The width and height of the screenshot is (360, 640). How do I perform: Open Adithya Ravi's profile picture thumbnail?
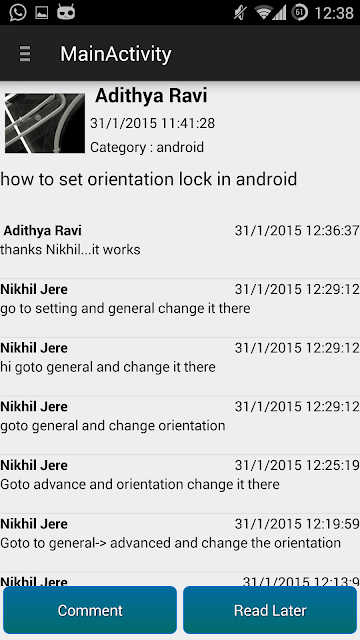click(x=45, y=123)
